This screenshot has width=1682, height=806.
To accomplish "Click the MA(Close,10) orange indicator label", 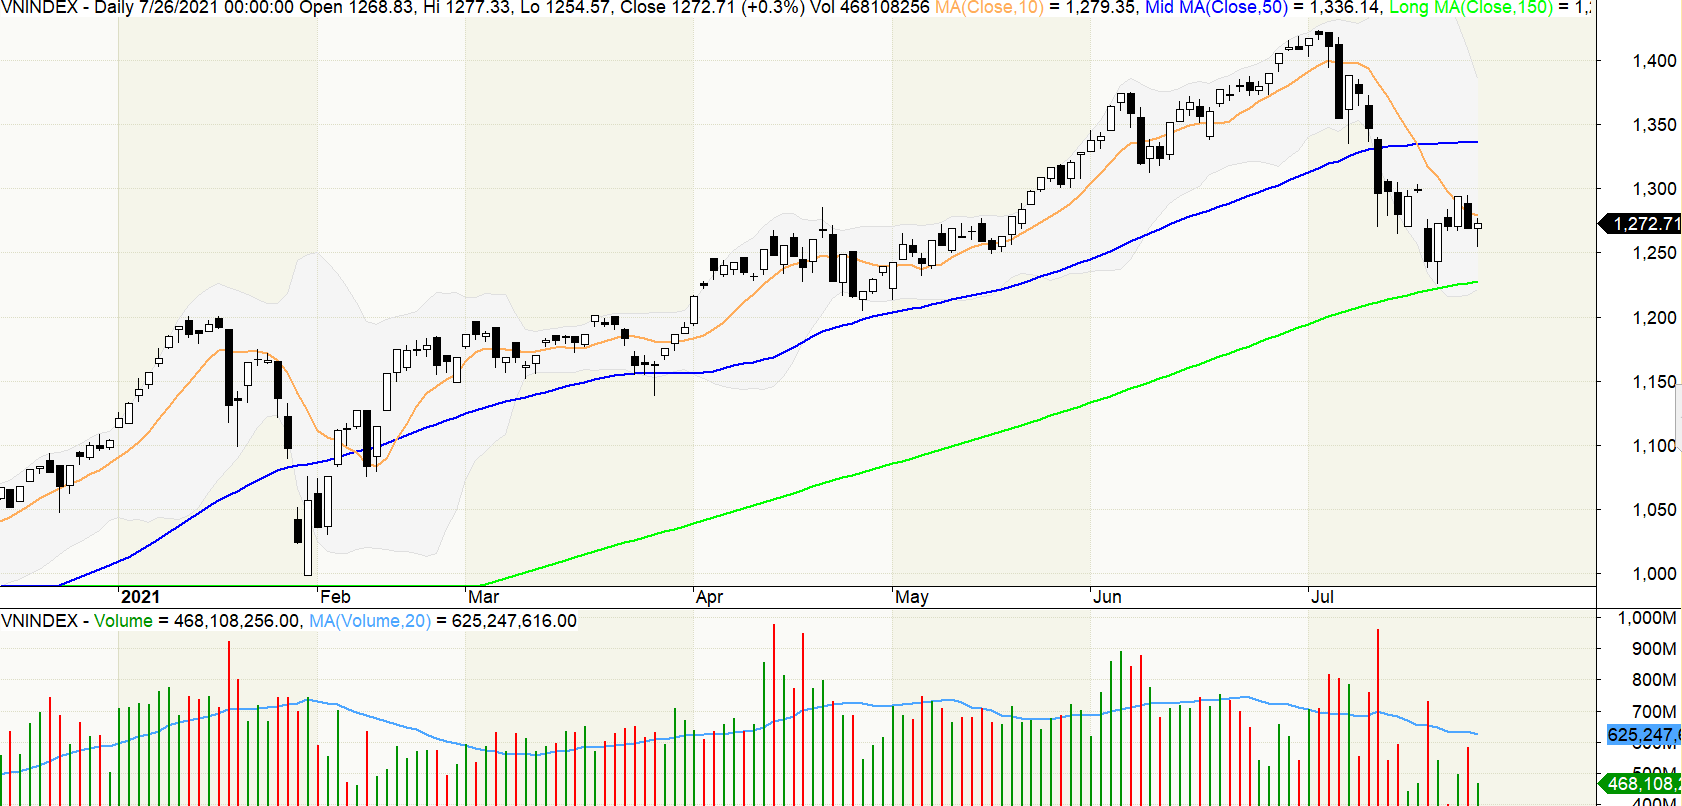I will [x=989, y=8].
